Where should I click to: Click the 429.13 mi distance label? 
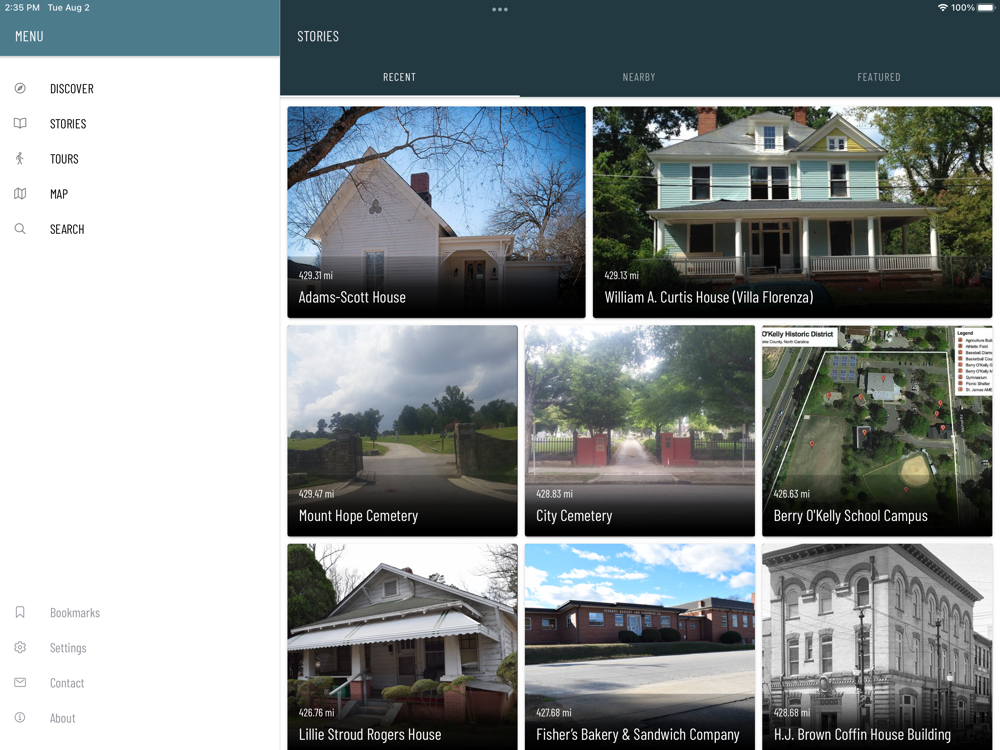(x=621, y=276)
